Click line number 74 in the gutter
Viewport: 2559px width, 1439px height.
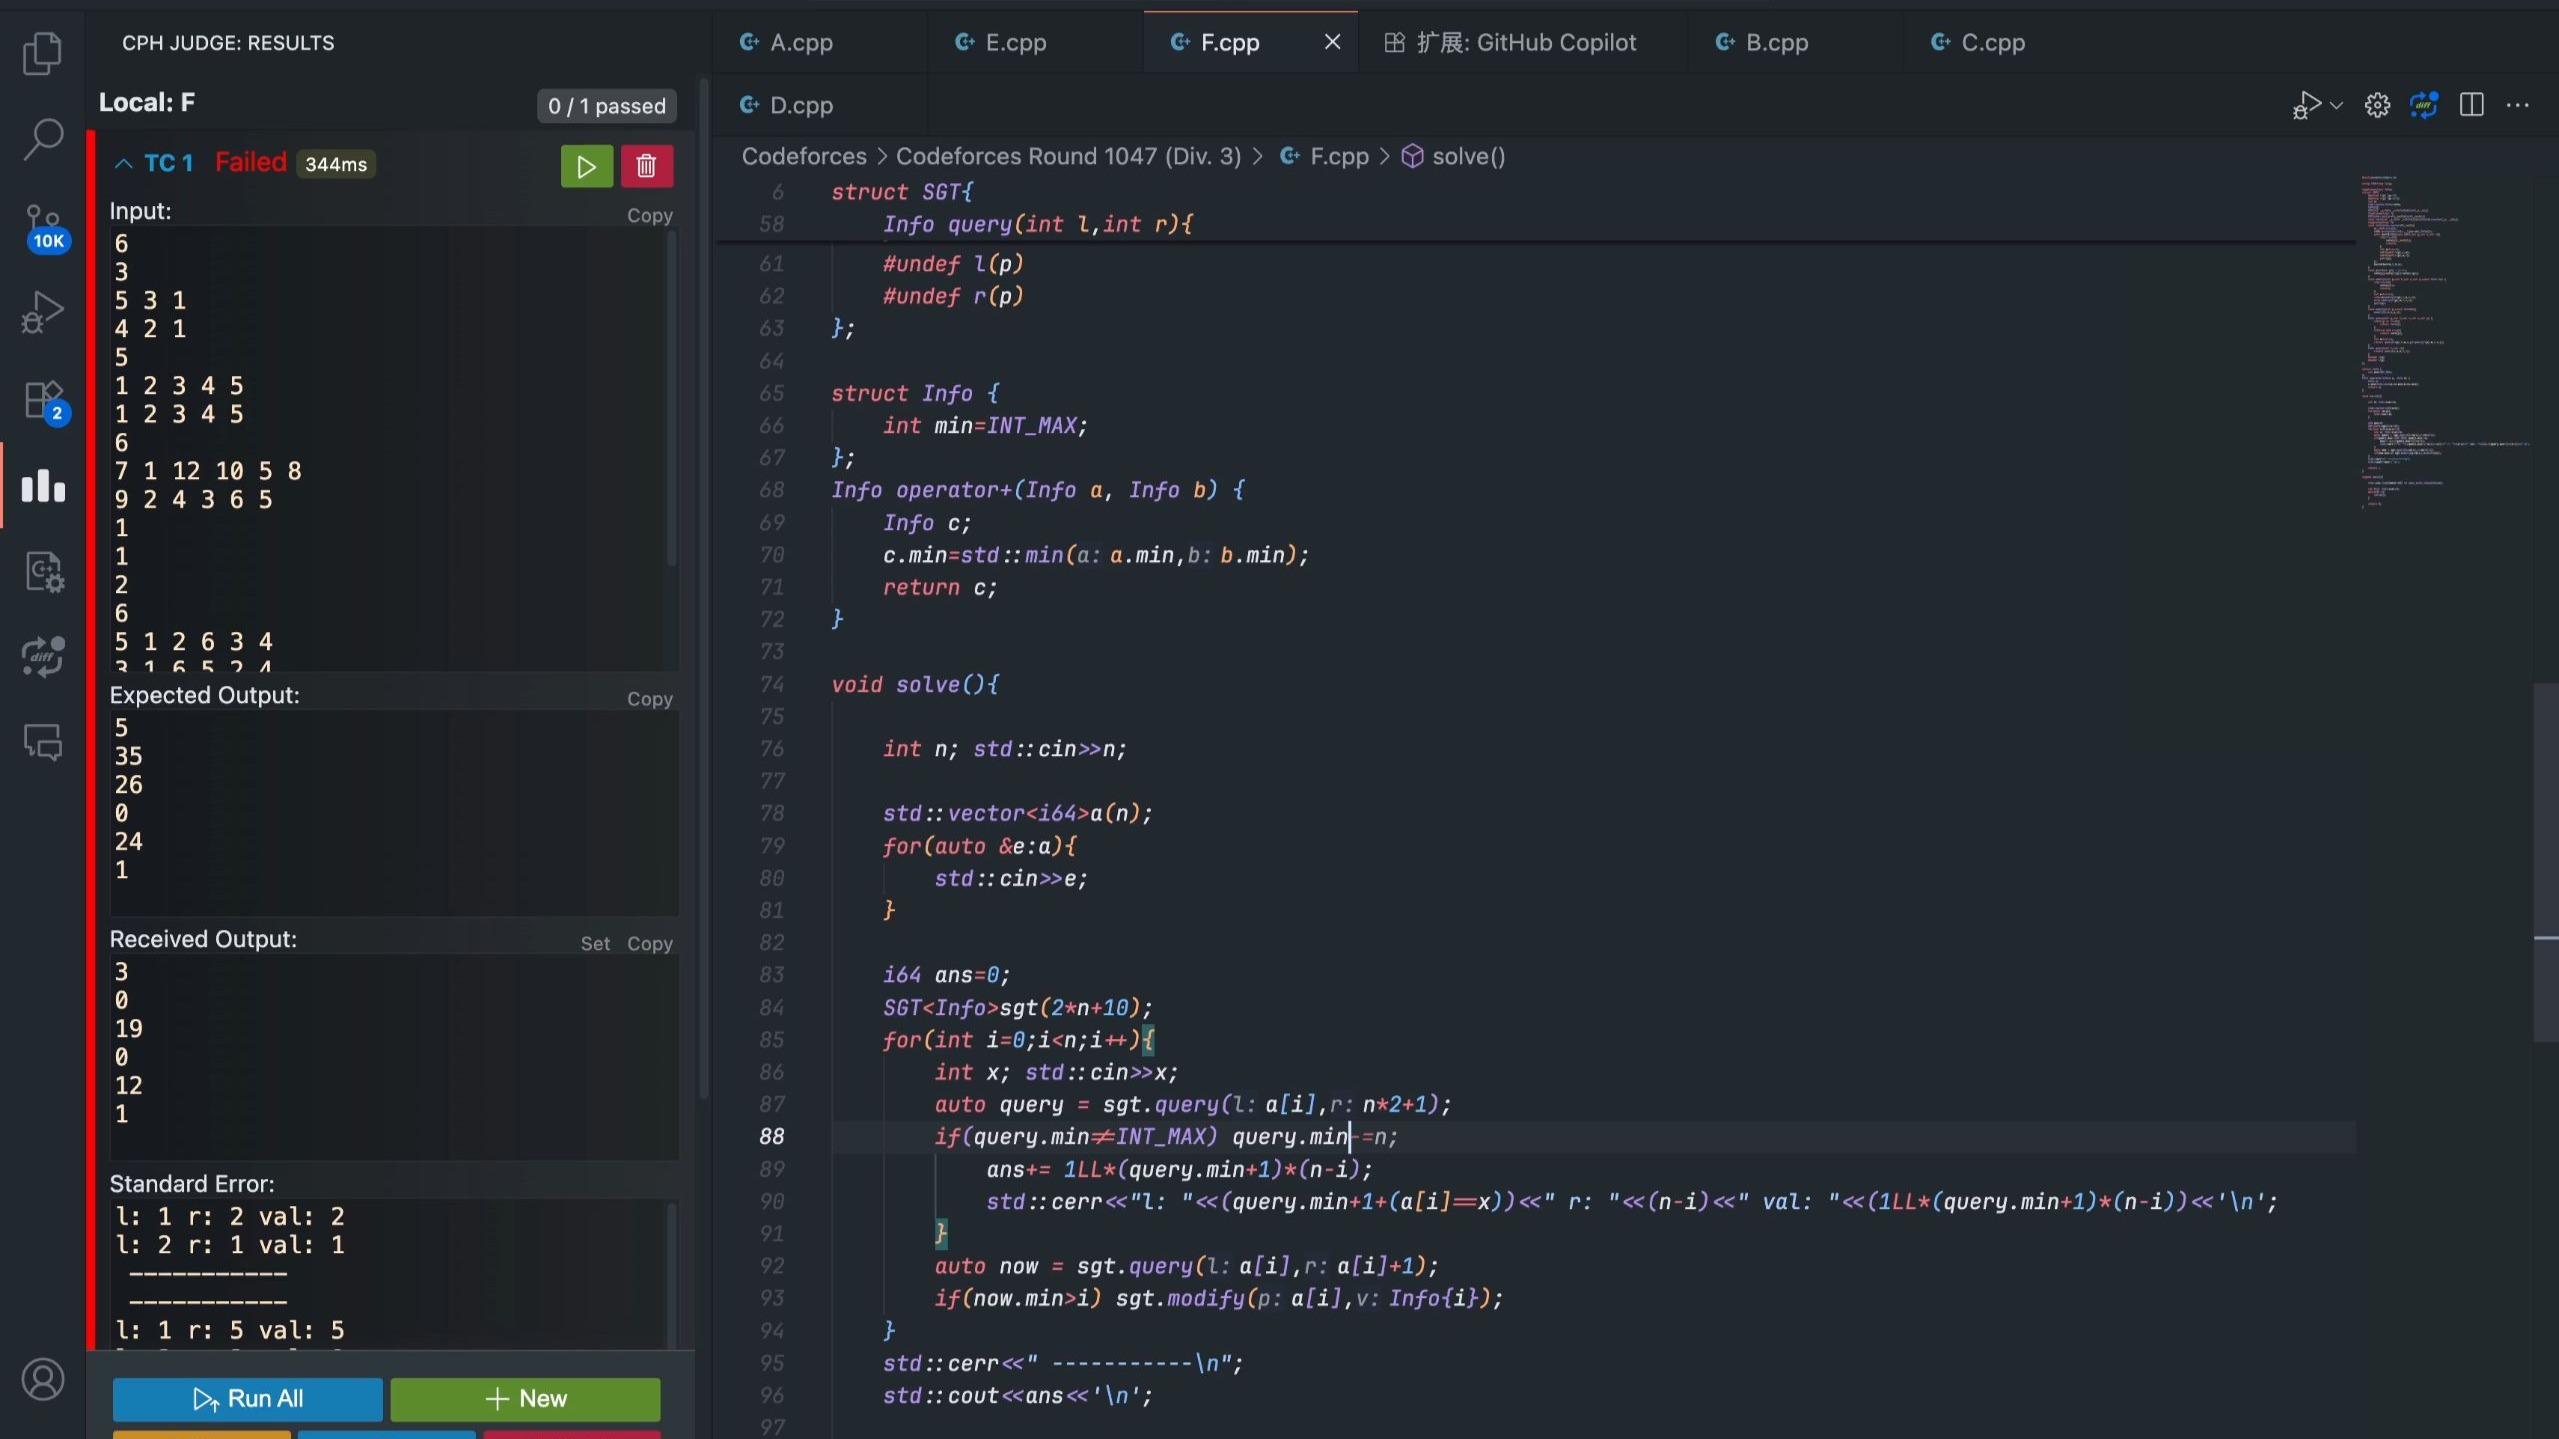point(772,685)
